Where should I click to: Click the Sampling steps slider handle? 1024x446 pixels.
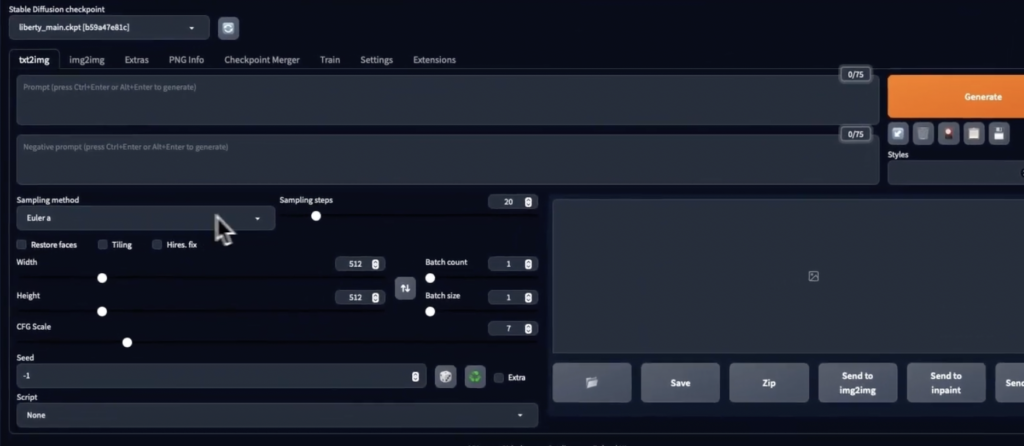click(x=316, y=216)
